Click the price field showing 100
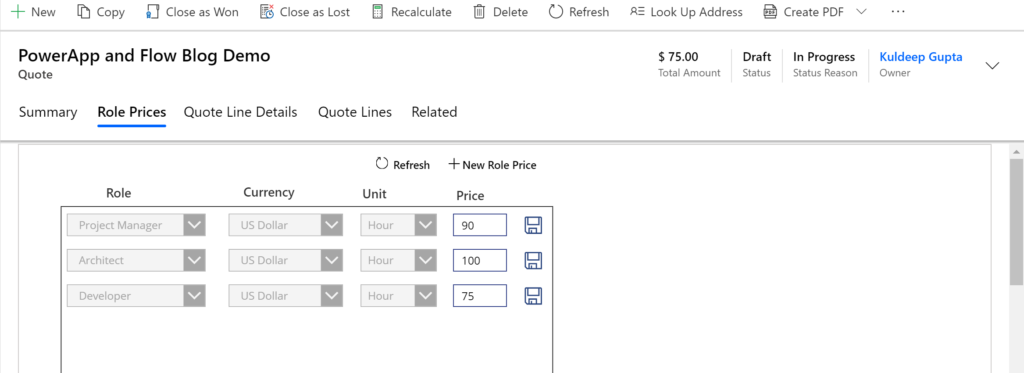This screenshot has width=1024, height=373. 480,260
